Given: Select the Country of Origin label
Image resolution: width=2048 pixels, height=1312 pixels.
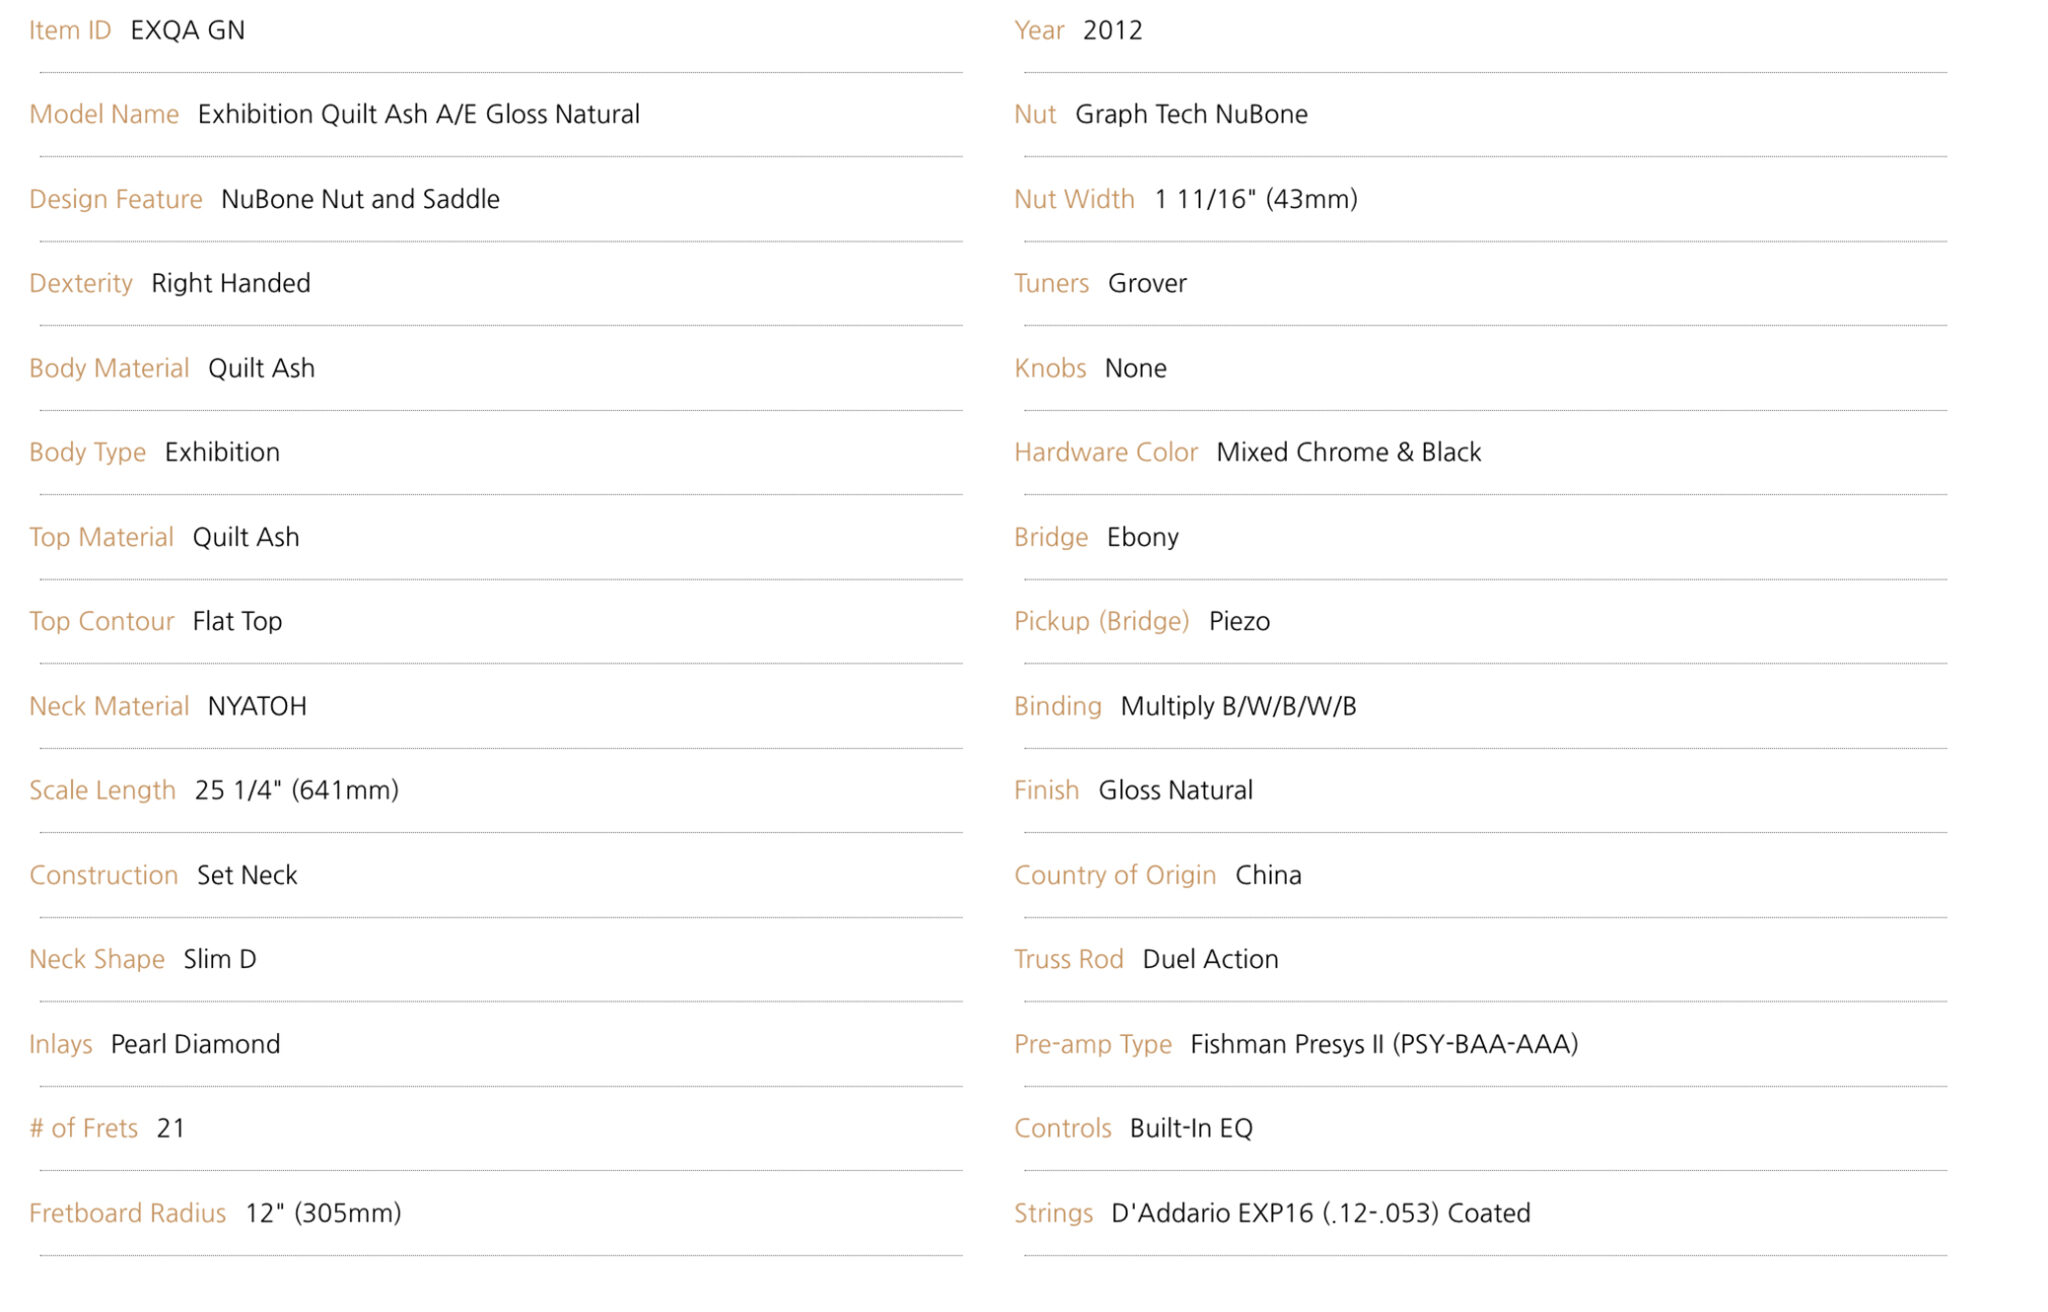Looking at the screenshot, I should [x=1115, y=875].
